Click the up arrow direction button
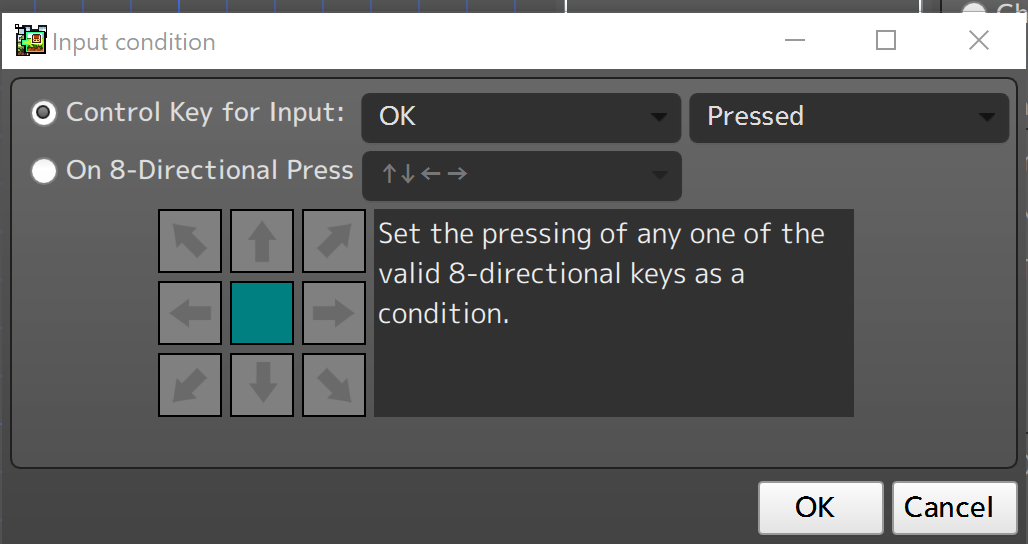Viewport: 1028px width, 544px height. click(262, 241)
